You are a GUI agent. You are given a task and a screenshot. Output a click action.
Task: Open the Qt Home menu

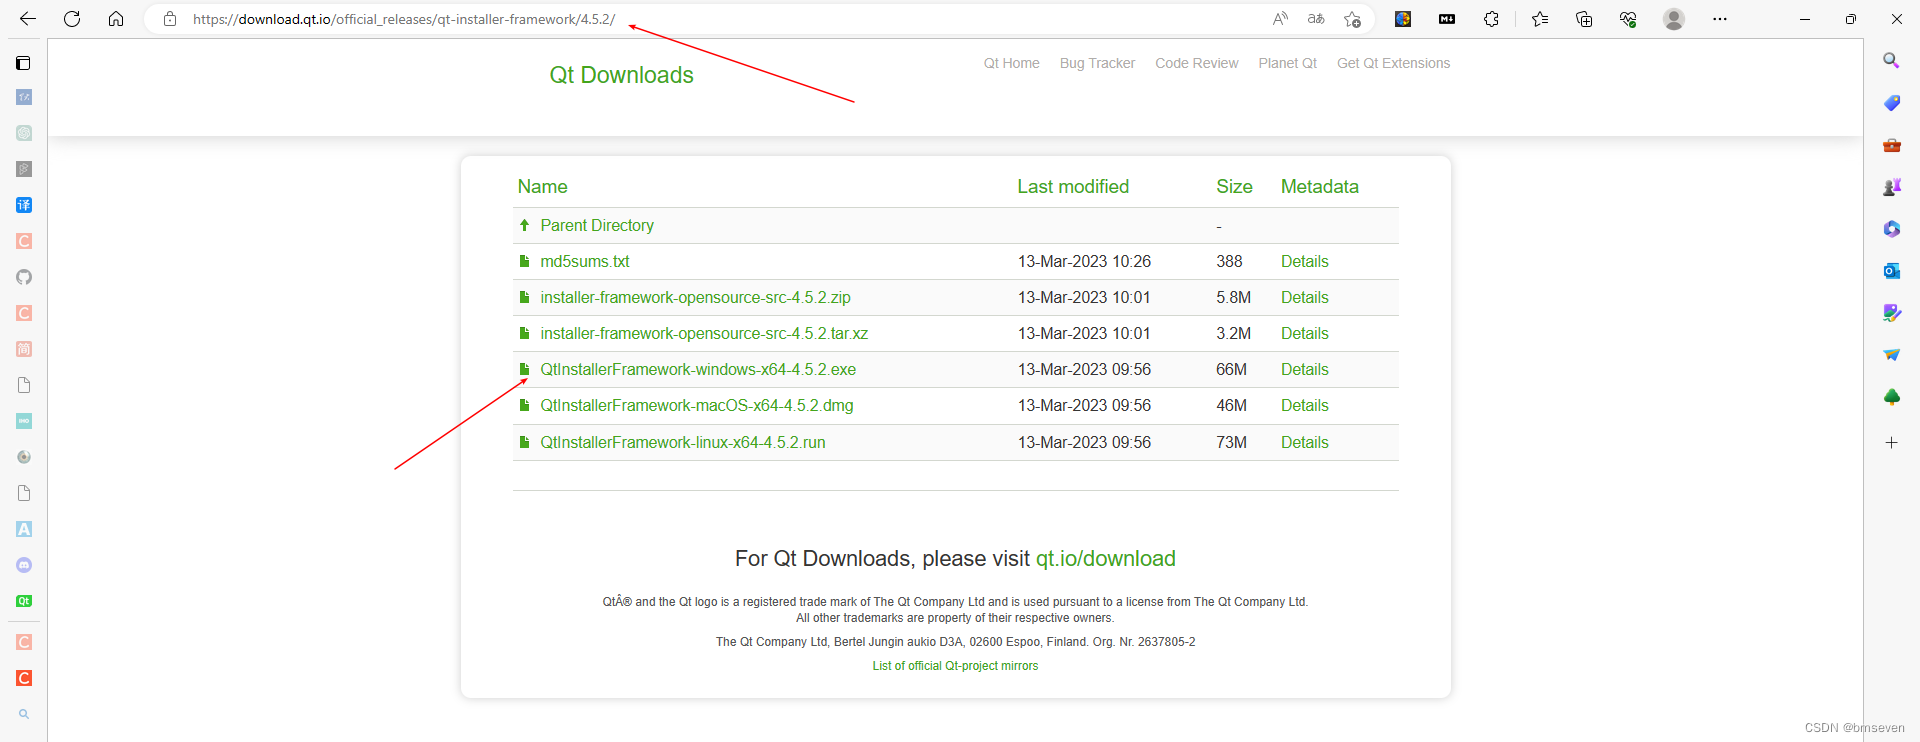point(1011,63)
